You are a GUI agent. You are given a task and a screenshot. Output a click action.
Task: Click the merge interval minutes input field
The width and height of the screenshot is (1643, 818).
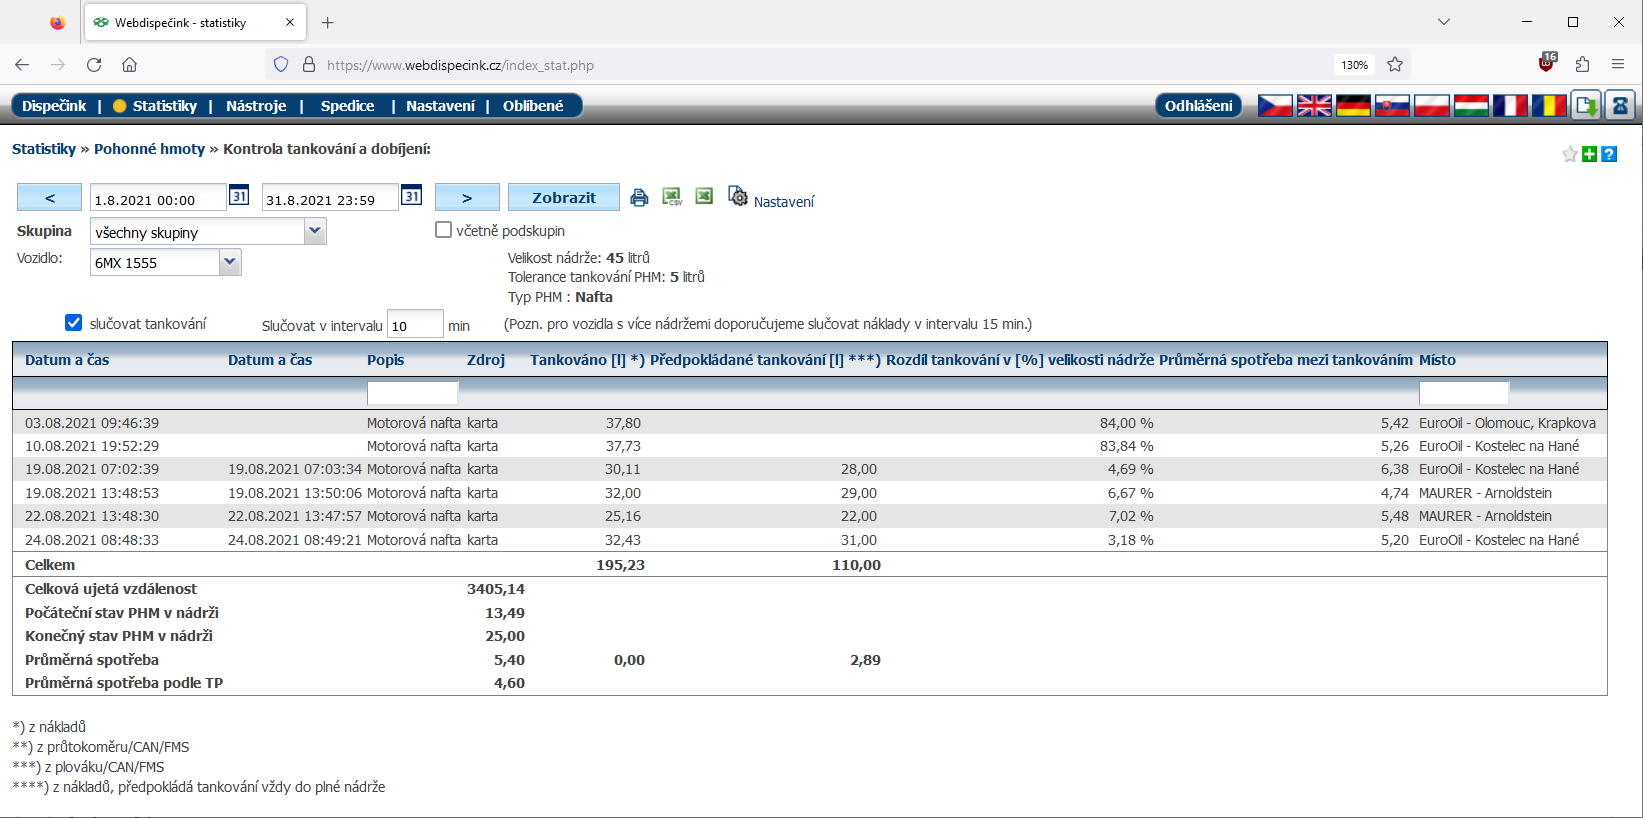[x=414, y=325]
